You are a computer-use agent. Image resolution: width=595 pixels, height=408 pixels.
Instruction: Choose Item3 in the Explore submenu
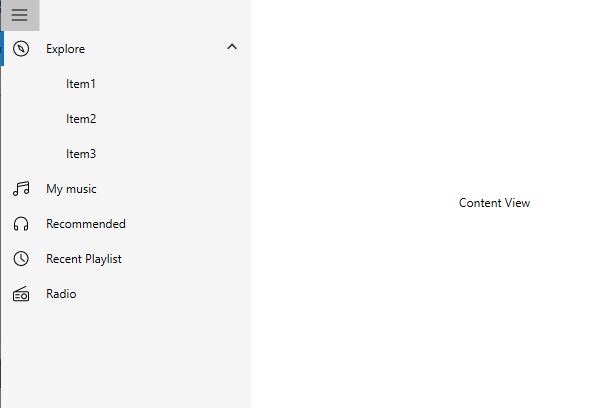pyautogui.click(x=81, y=154)
